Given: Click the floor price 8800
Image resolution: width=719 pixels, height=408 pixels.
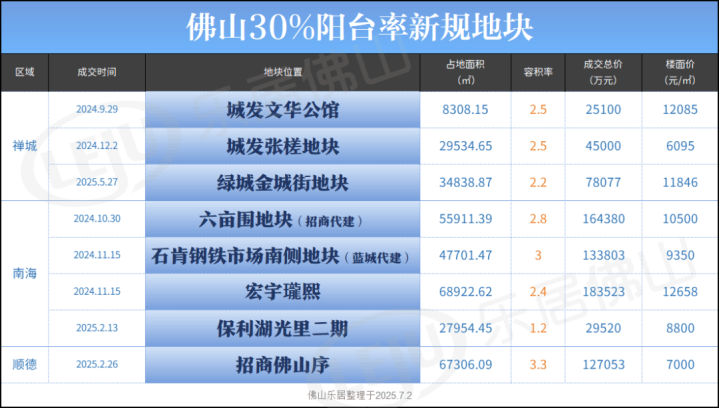Looking at the screenshot, I should click(680, 328).
